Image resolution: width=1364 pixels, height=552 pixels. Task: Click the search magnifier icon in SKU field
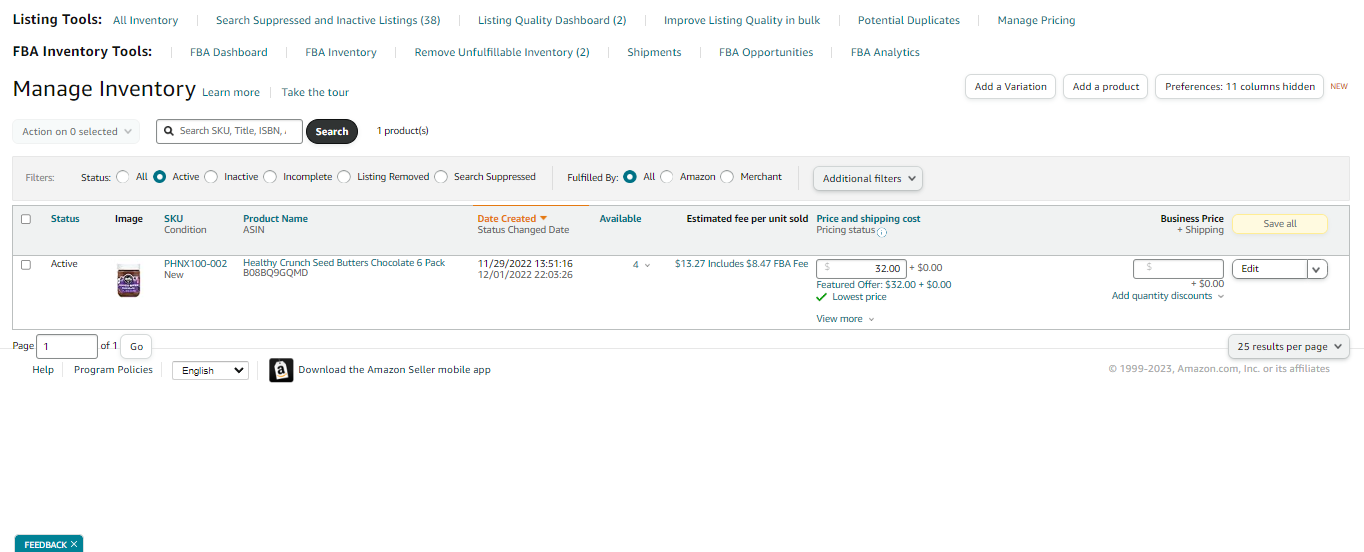pyautogui.click(x=169, y=131)
